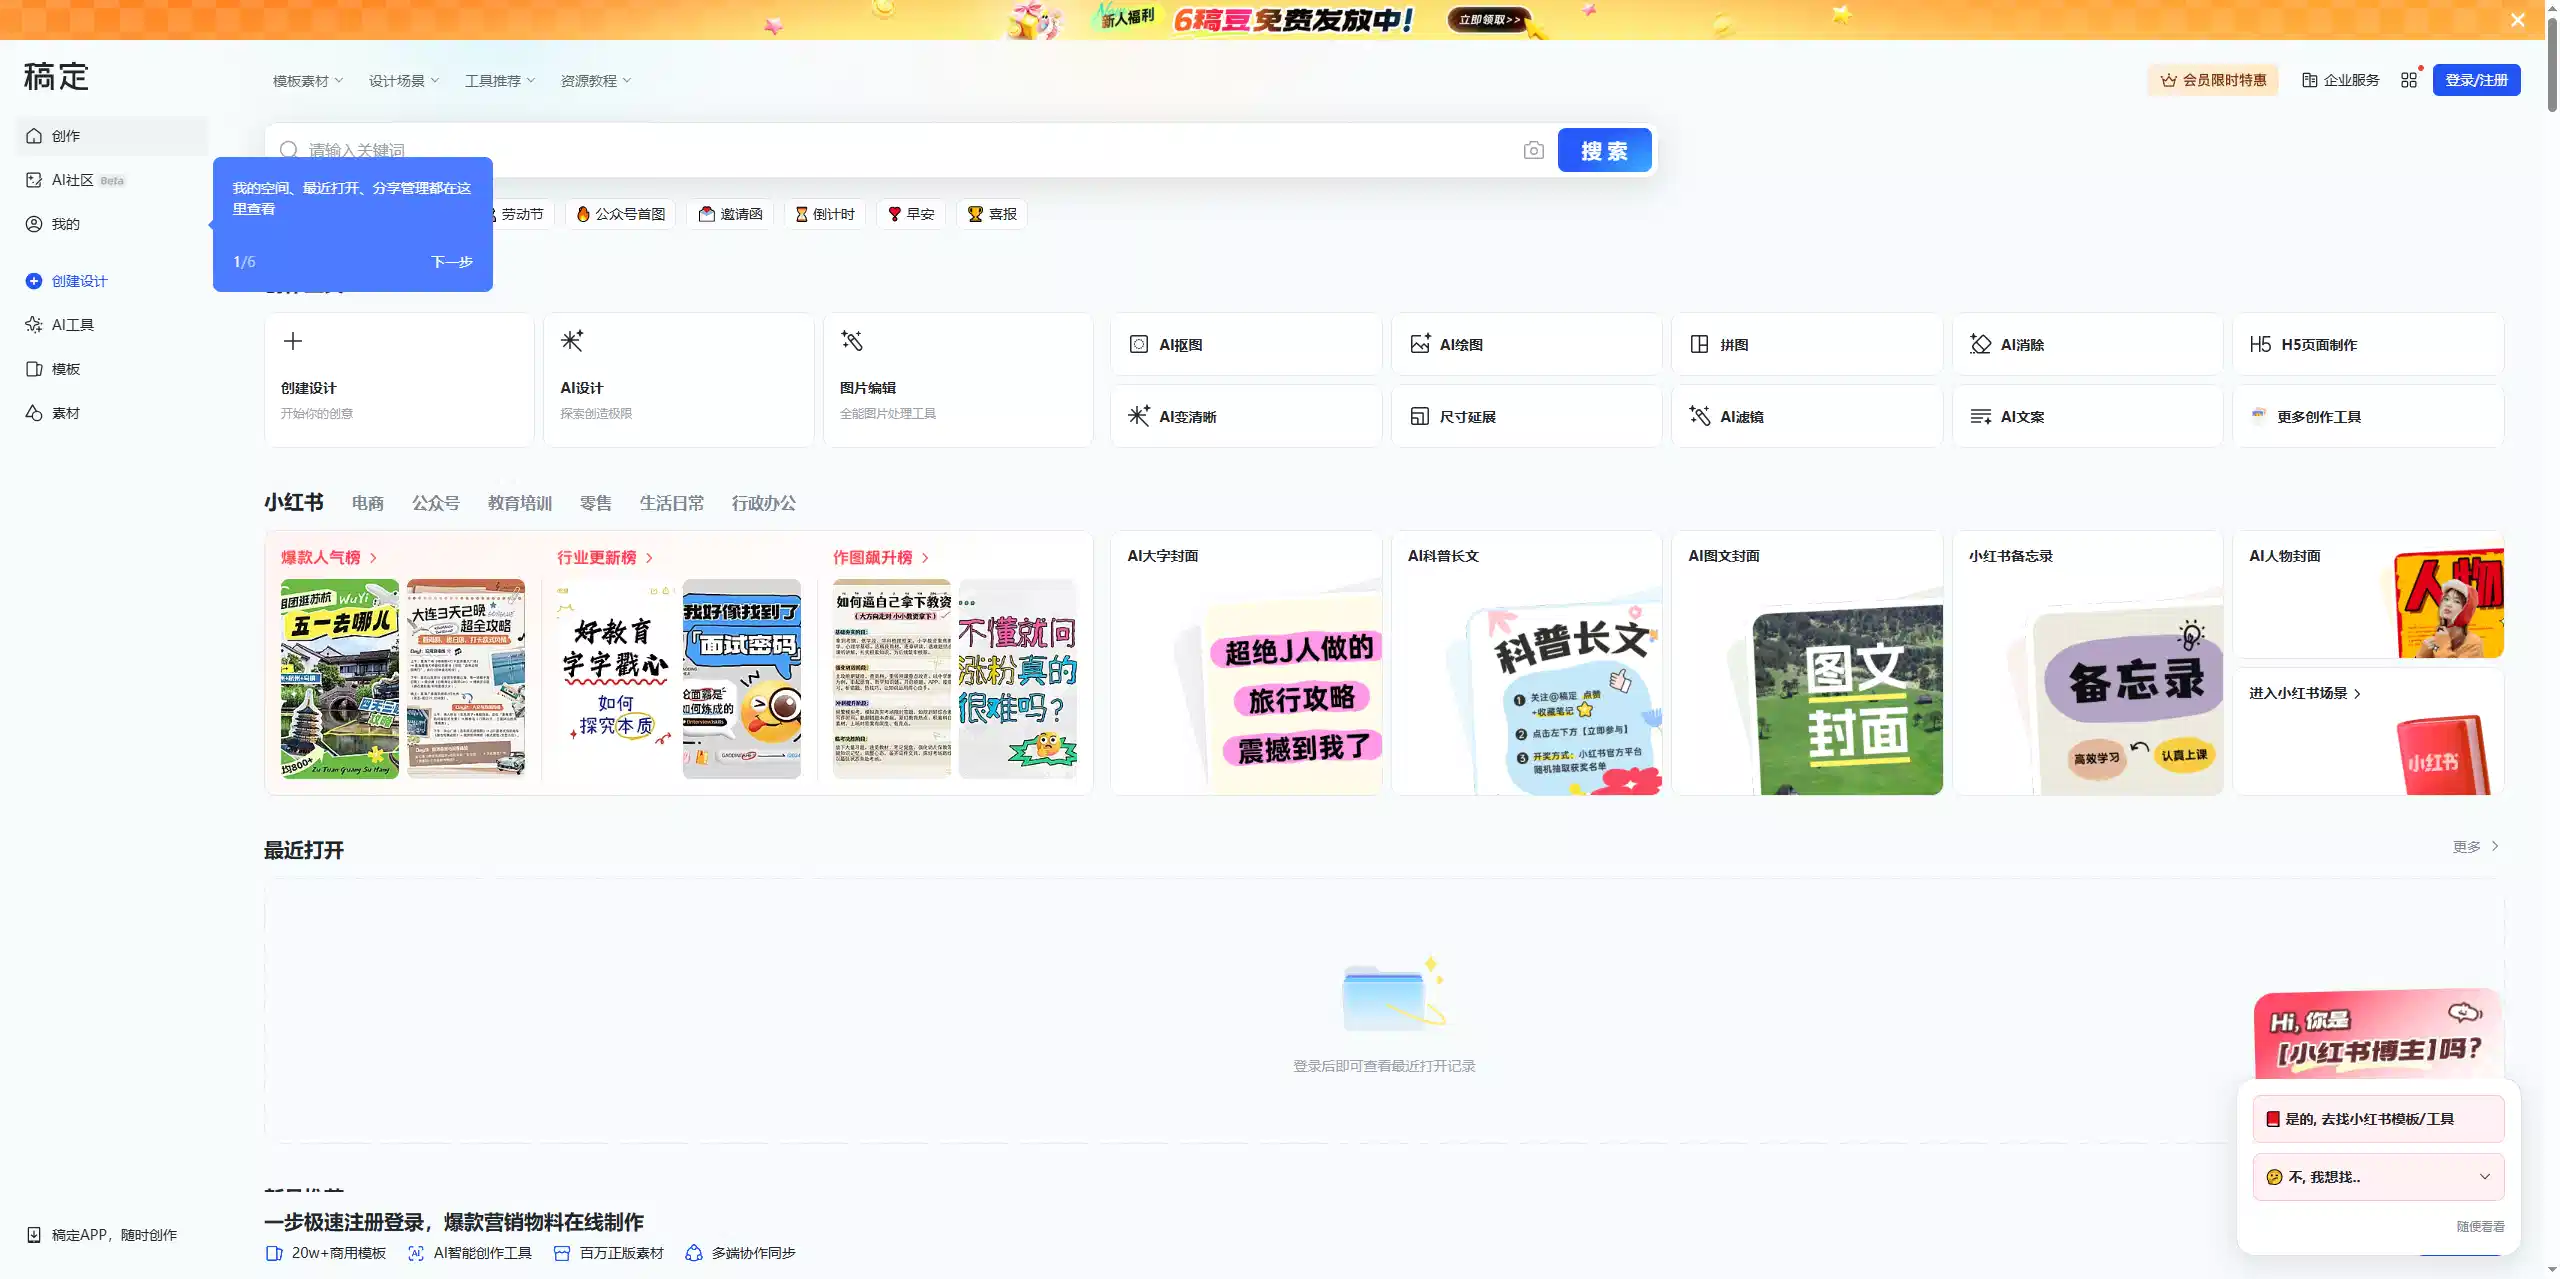
Task: Click 下一步 in the guide tooltip
Action: pos(451,262)
